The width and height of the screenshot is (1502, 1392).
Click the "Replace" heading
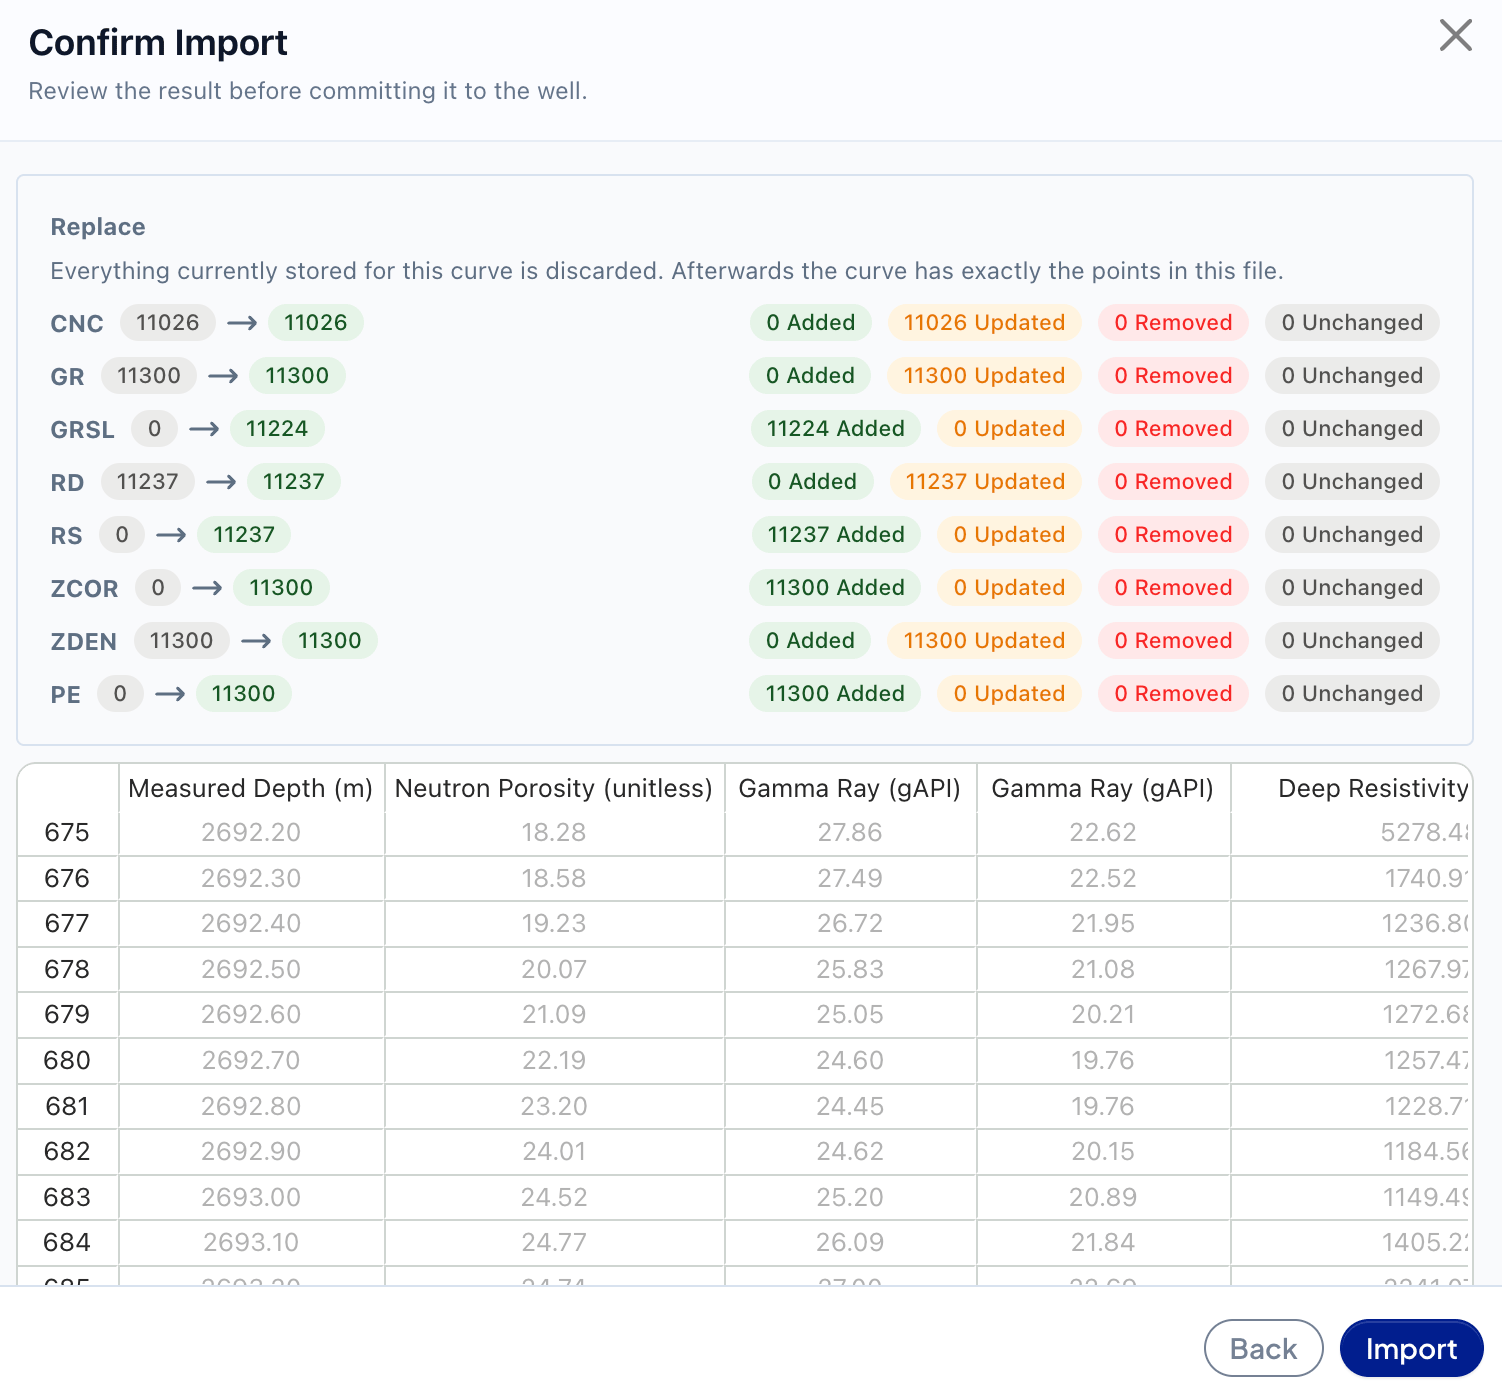click(x=98, y=227)
